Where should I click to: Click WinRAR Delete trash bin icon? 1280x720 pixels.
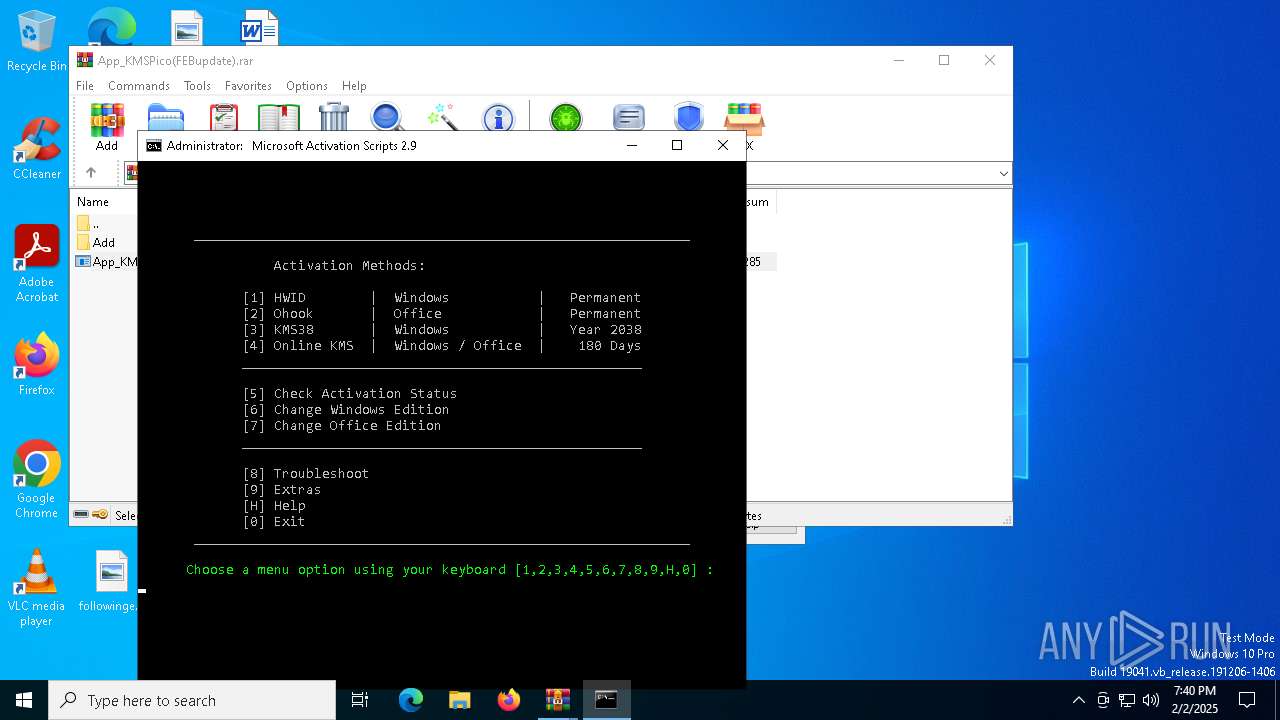pos(334,117)
